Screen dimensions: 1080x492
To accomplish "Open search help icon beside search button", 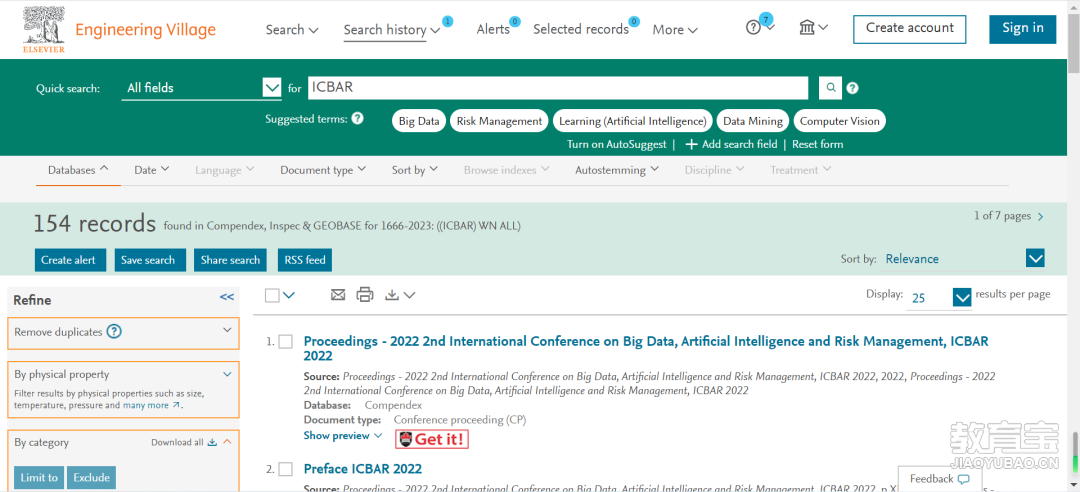I will pyautogui.click(x=853, y=88).
